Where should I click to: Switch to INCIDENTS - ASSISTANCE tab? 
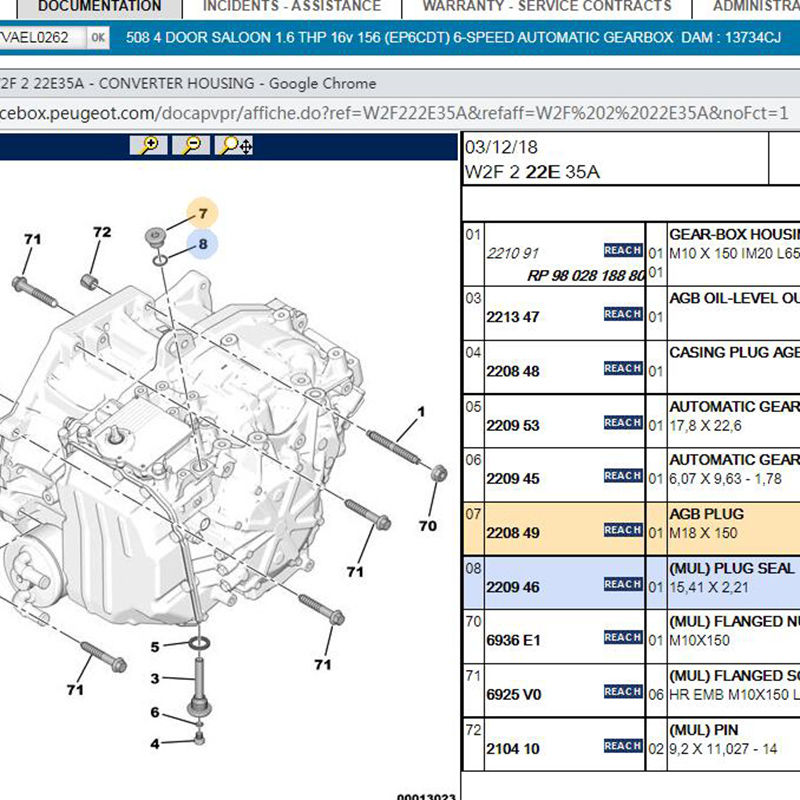pyautogui.click(x=291, y=7)
